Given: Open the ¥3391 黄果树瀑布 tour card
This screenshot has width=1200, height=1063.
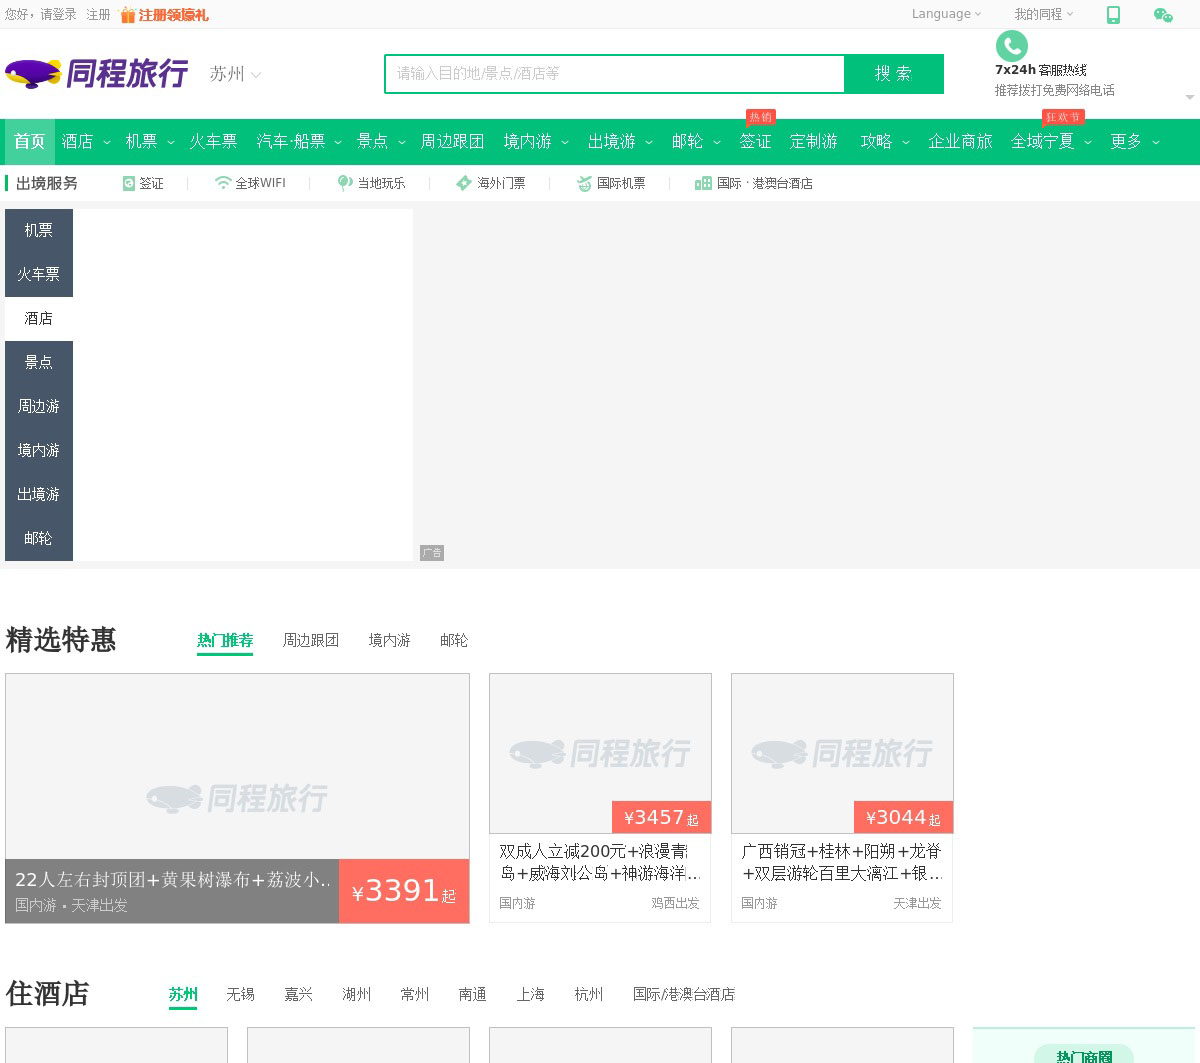Looking at the screenshot, I should (237, 798).
